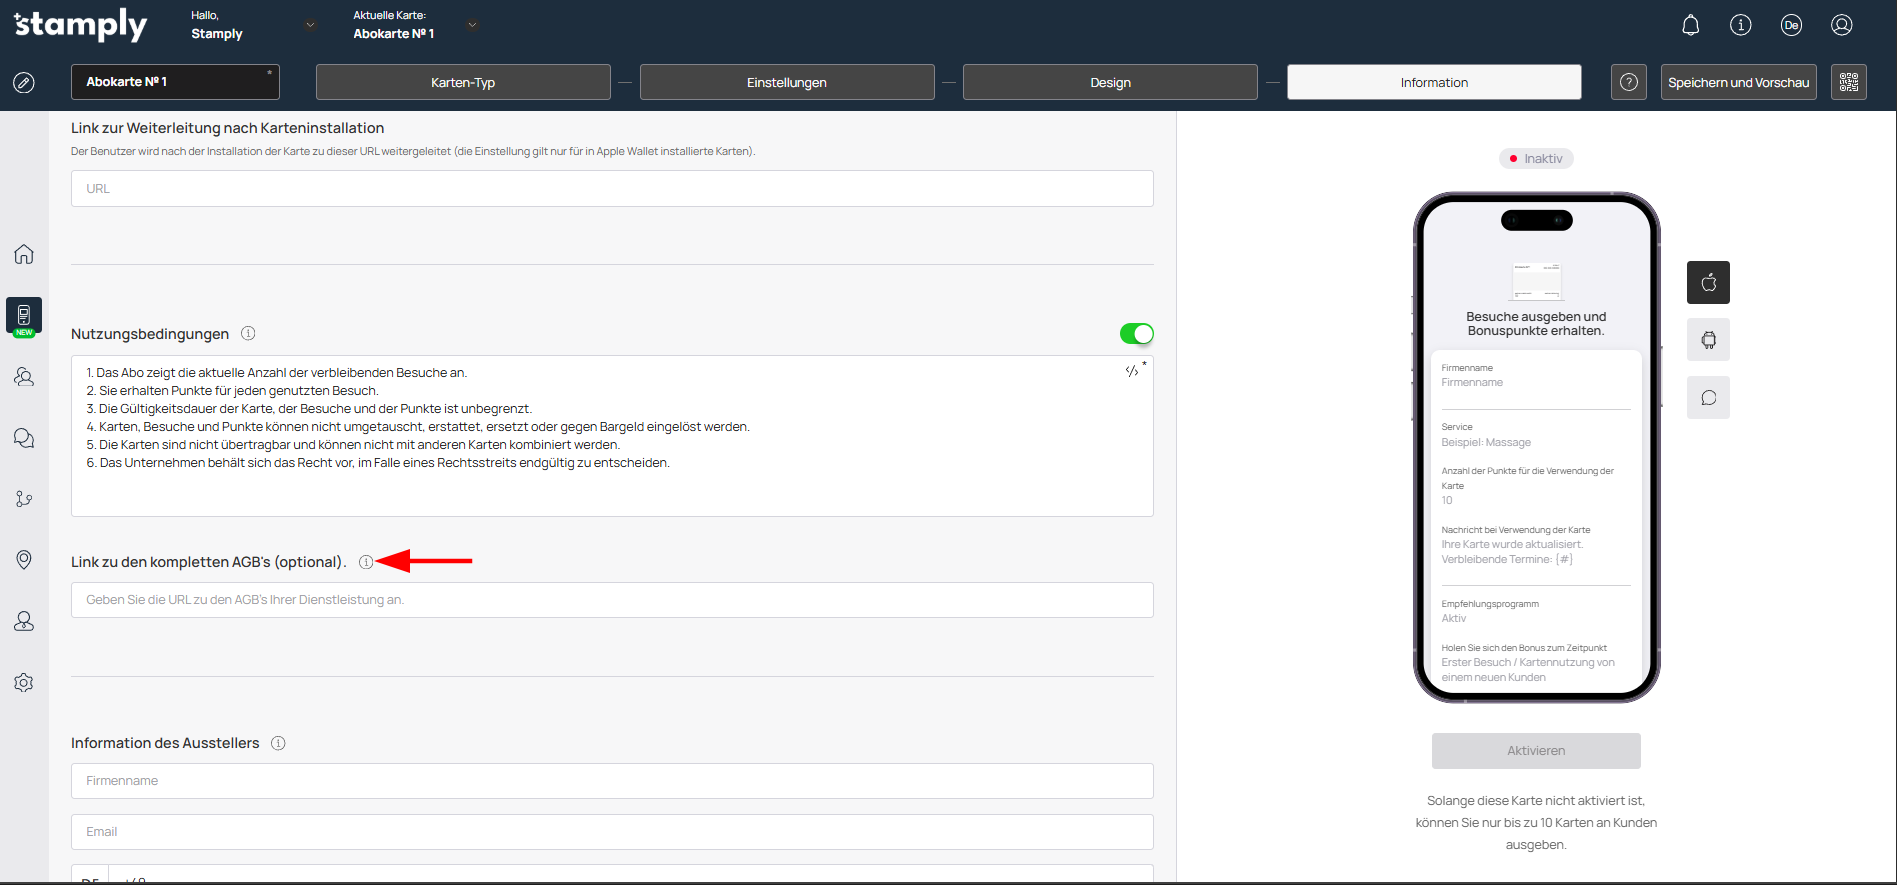
Task: Change language via the De selector
Action: click(x=1791, y=25)
